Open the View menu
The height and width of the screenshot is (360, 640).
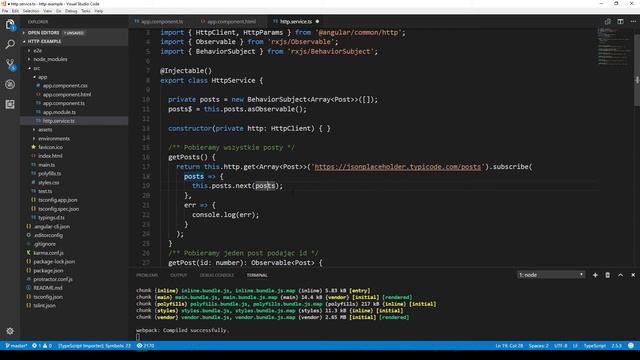(47, 11)
